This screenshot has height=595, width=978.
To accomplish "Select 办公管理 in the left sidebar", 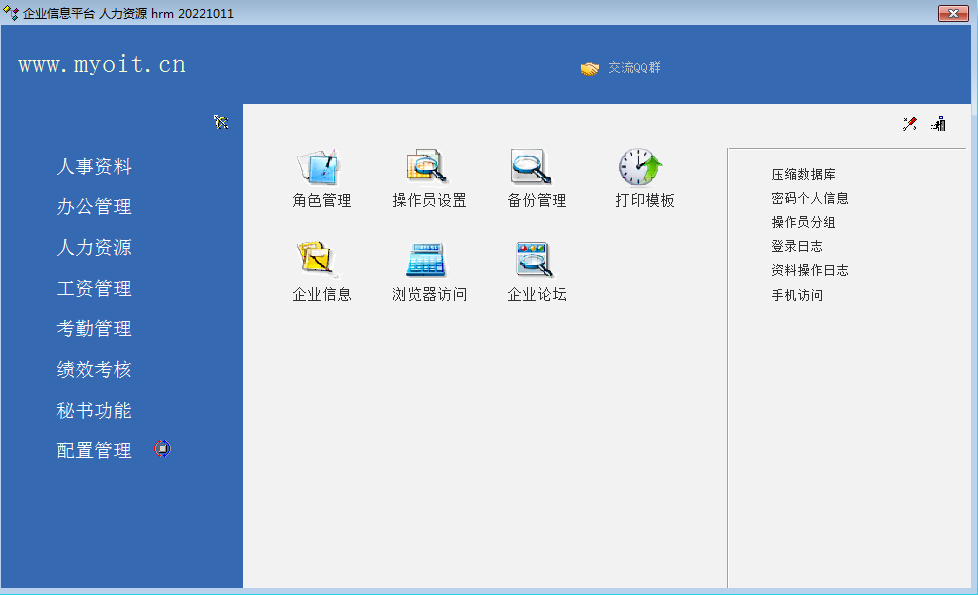I will (x=94, y=207).
